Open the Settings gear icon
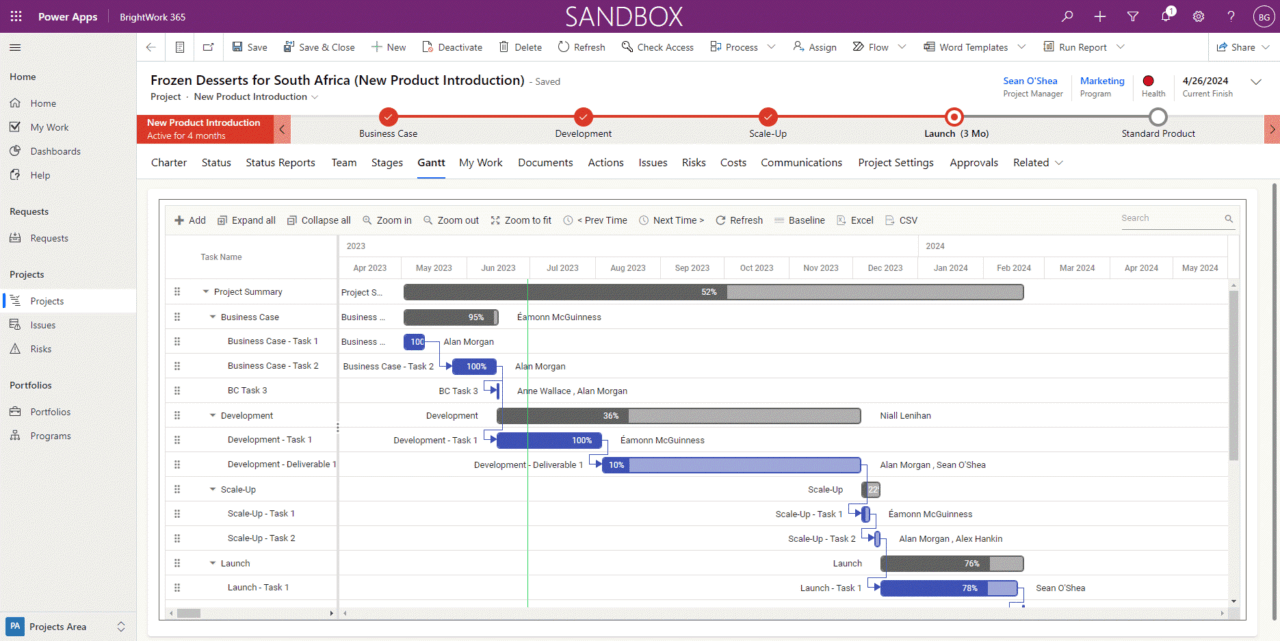The height and width of the screenshot is (641, 1280). (1198, 16)
